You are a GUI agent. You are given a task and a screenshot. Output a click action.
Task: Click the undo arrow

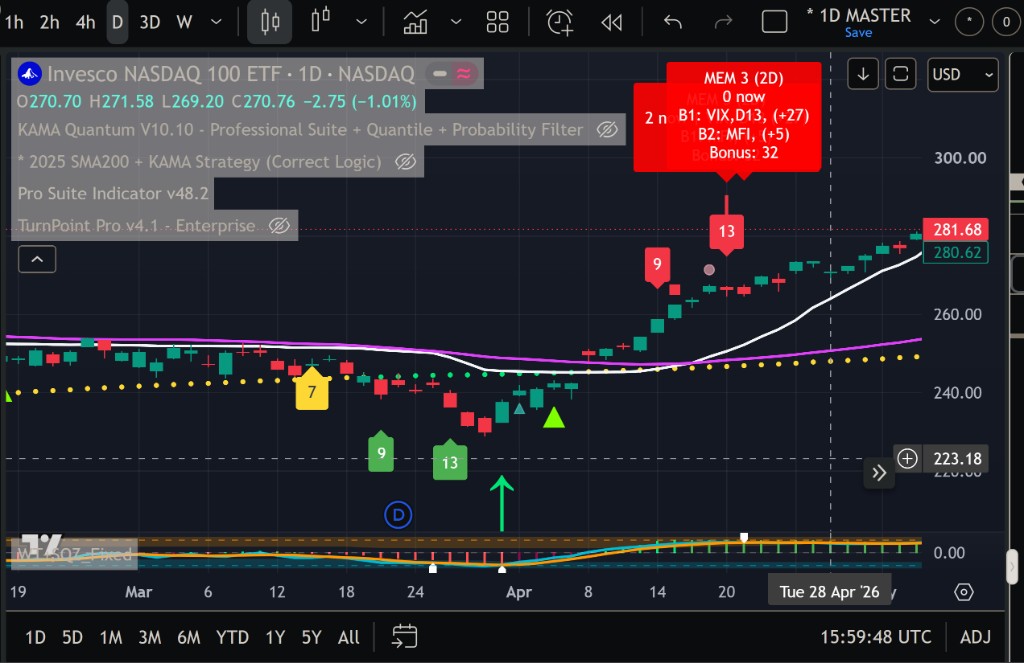[x=673, y=22]
